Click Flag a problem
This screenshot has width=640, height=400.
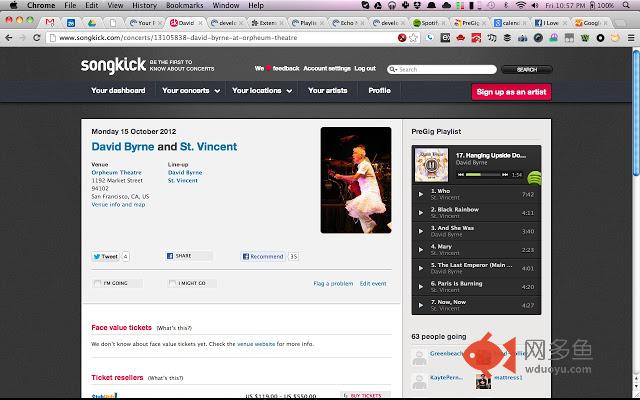coord(333,283)
